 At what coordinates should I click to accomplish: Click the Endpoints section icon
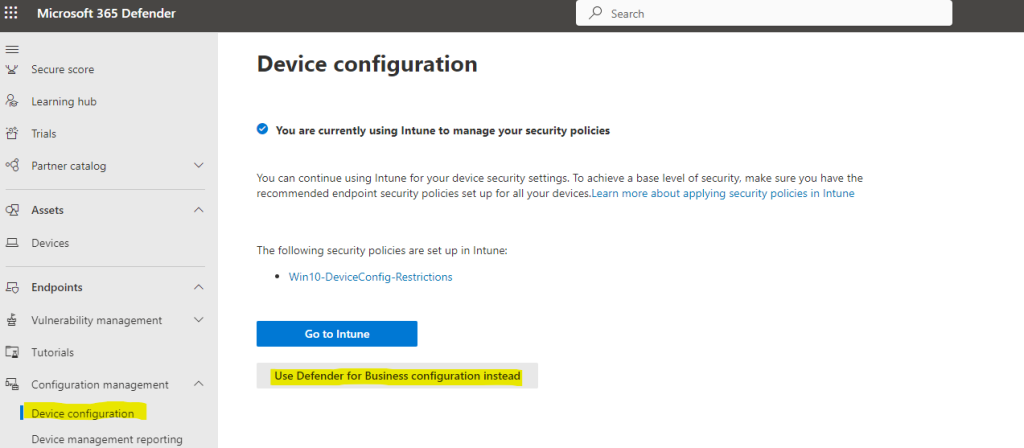[12, 287]
